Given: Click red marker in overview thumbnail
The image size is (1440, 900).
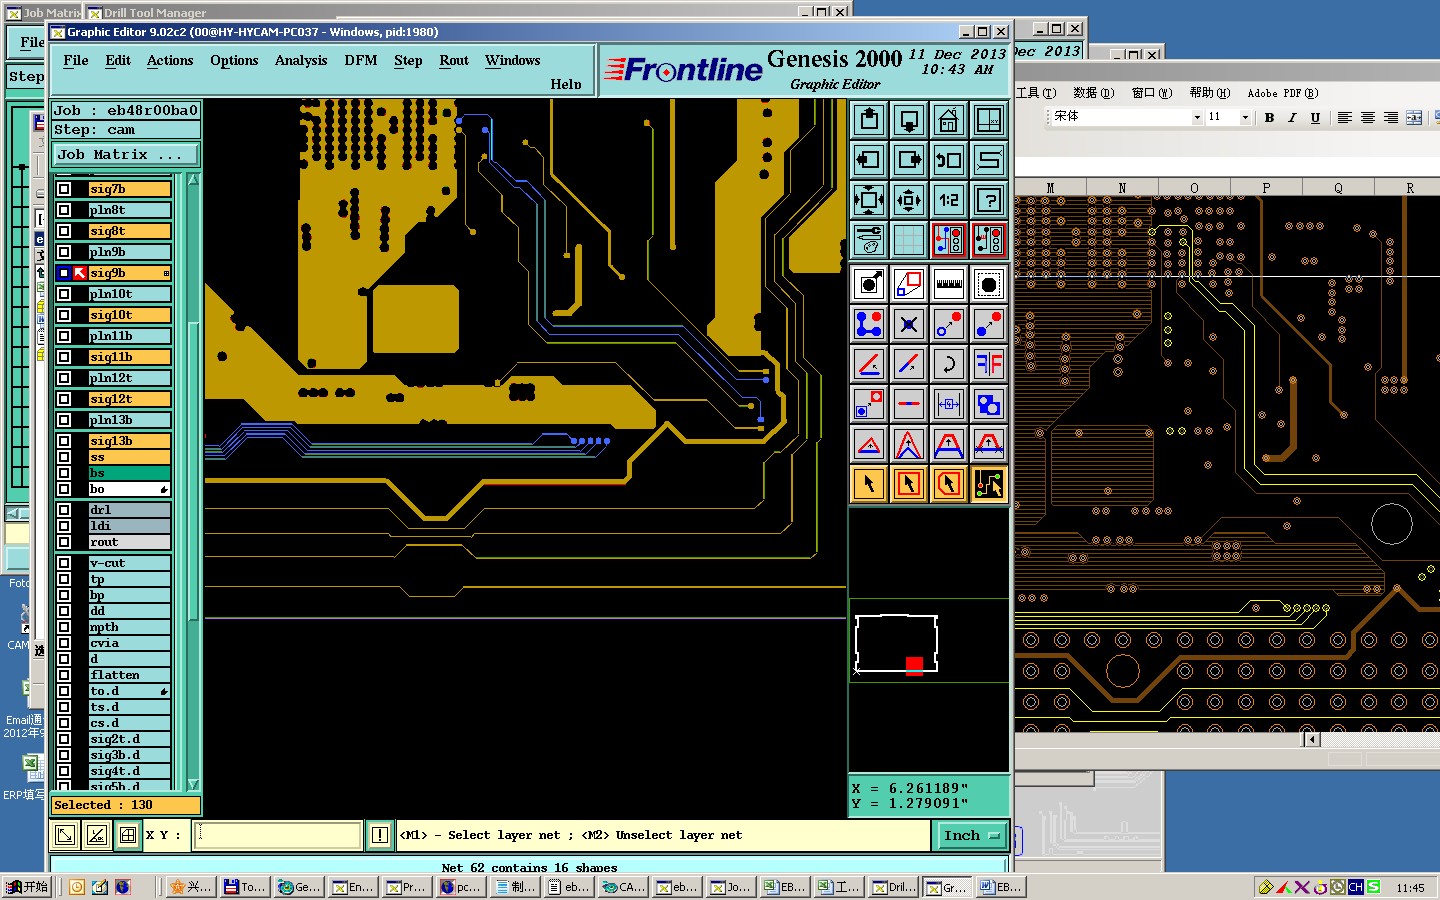Looking at the screenshot, I should click(914, 666).
